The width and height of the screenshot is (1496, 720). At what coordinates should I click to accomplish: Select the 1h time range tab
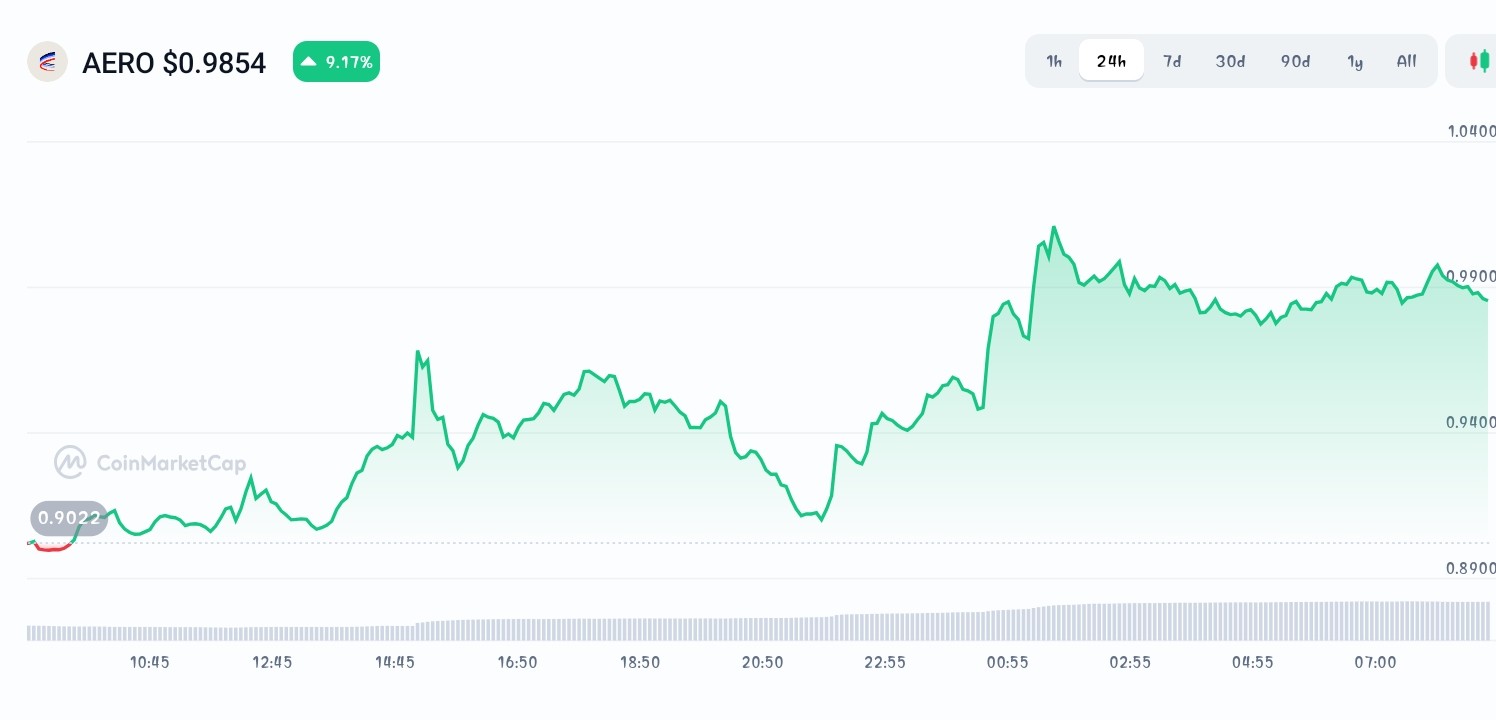1054,61
